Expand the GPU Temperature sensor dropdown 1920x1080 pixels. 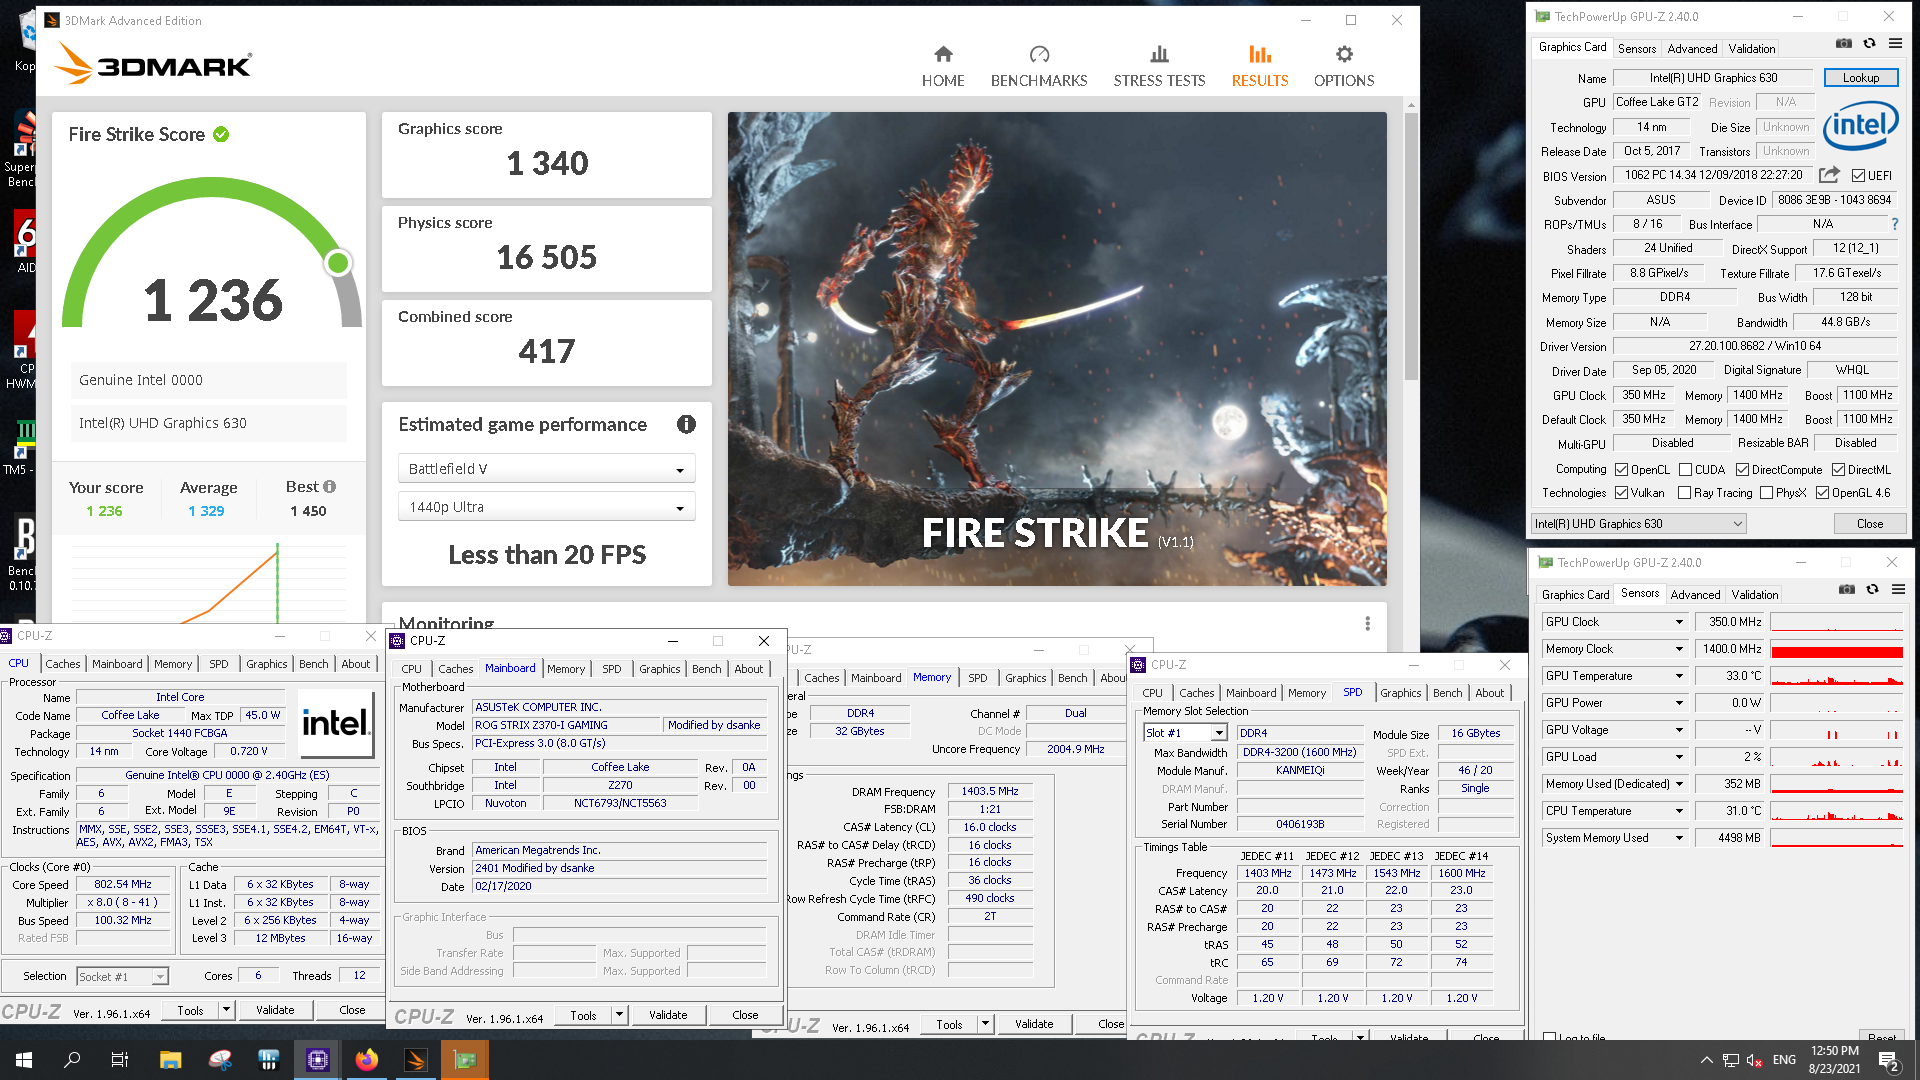[x=1679, y=676]
